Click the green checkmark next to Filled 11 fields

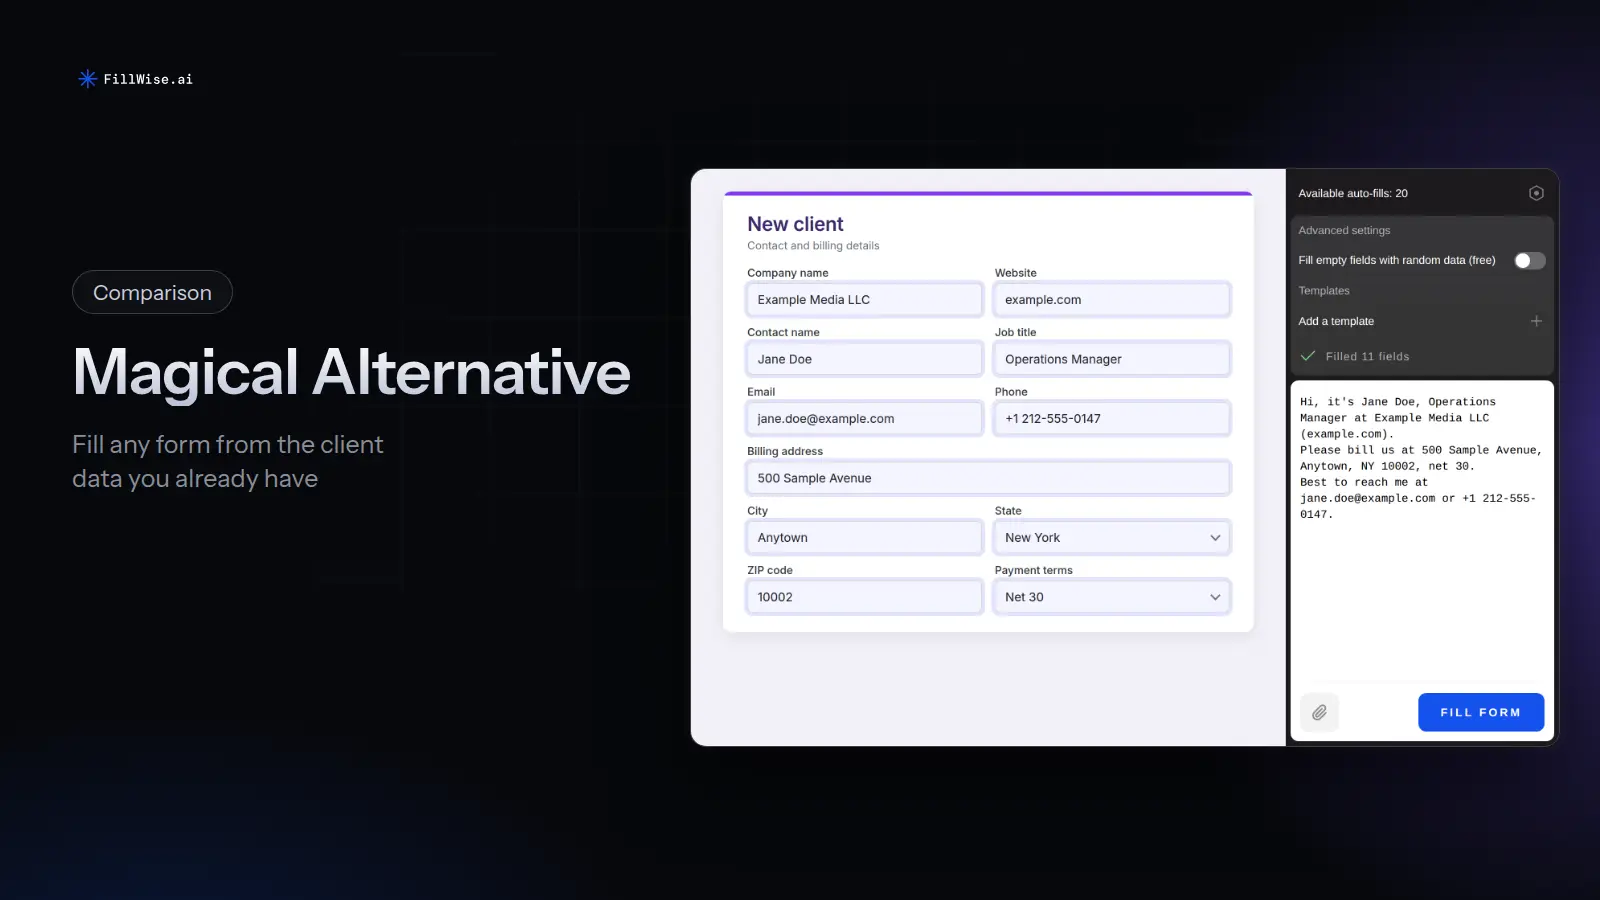coord(1308,356)
